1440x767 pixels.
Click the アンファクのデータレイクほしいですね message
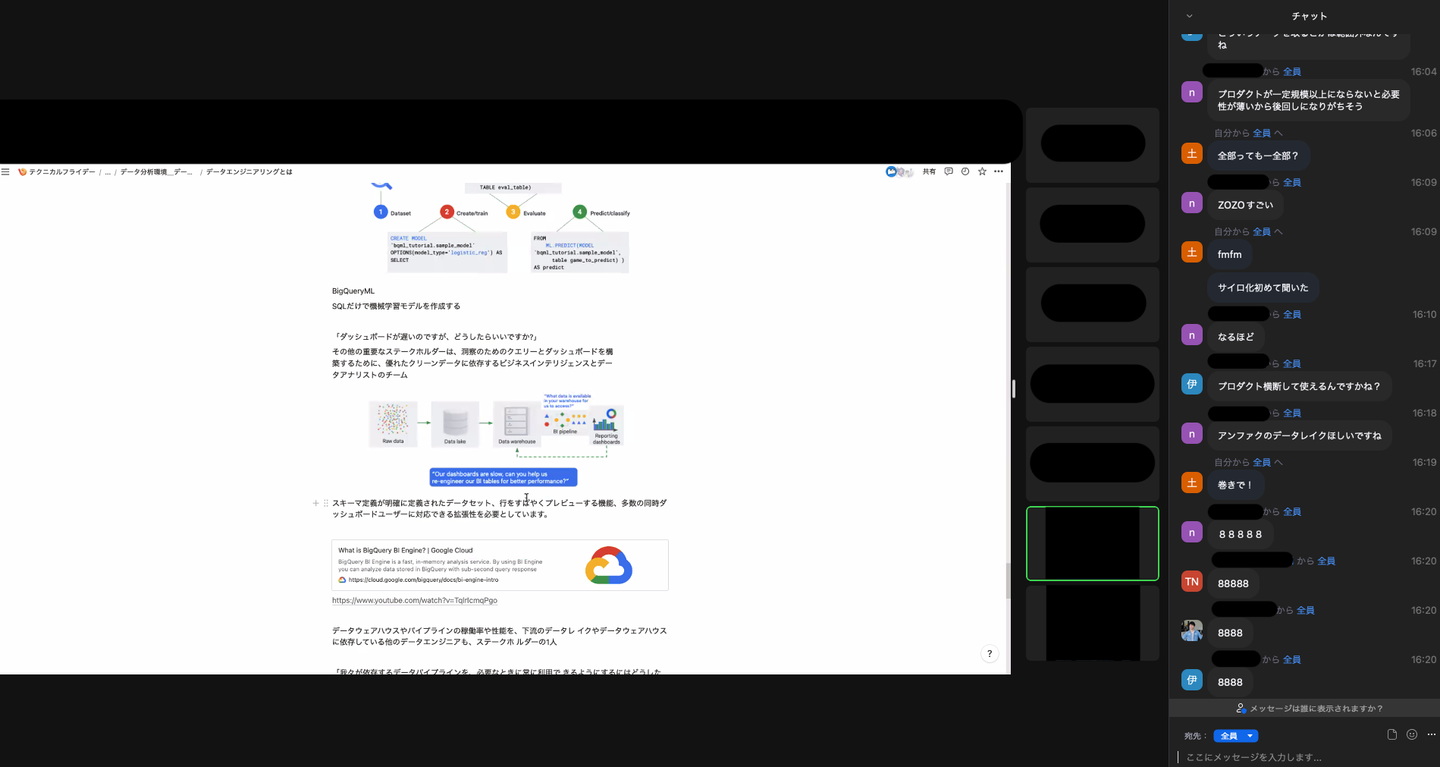point(1299,435)
